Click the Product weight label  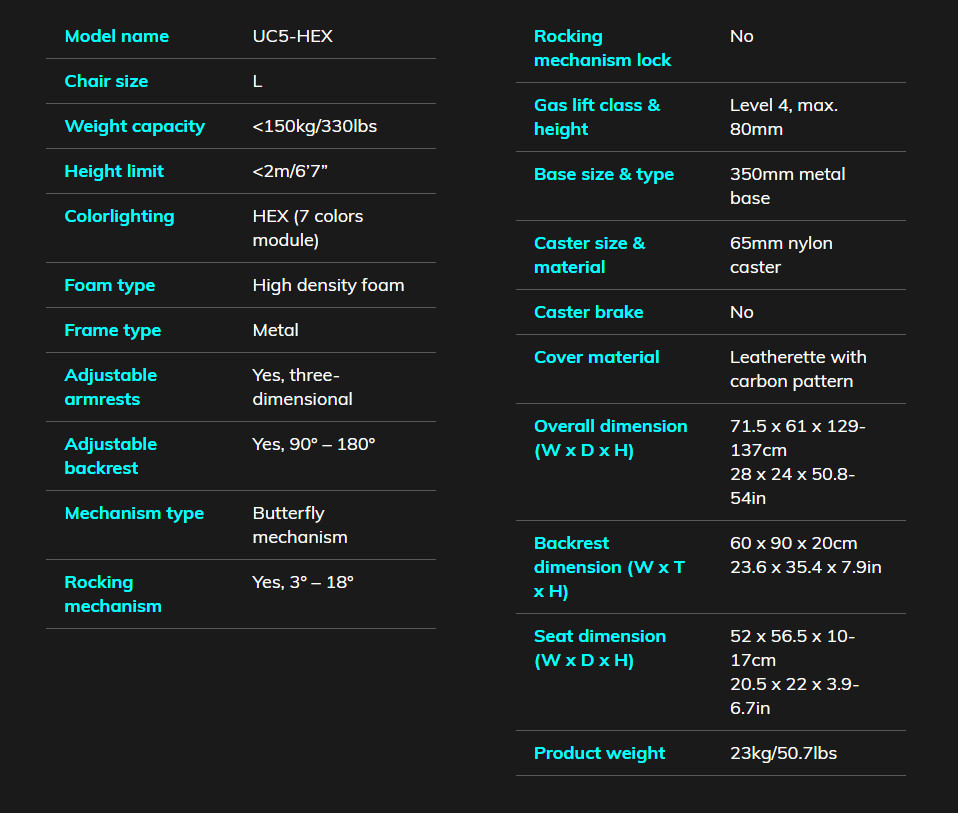click(x=599, y=754)
